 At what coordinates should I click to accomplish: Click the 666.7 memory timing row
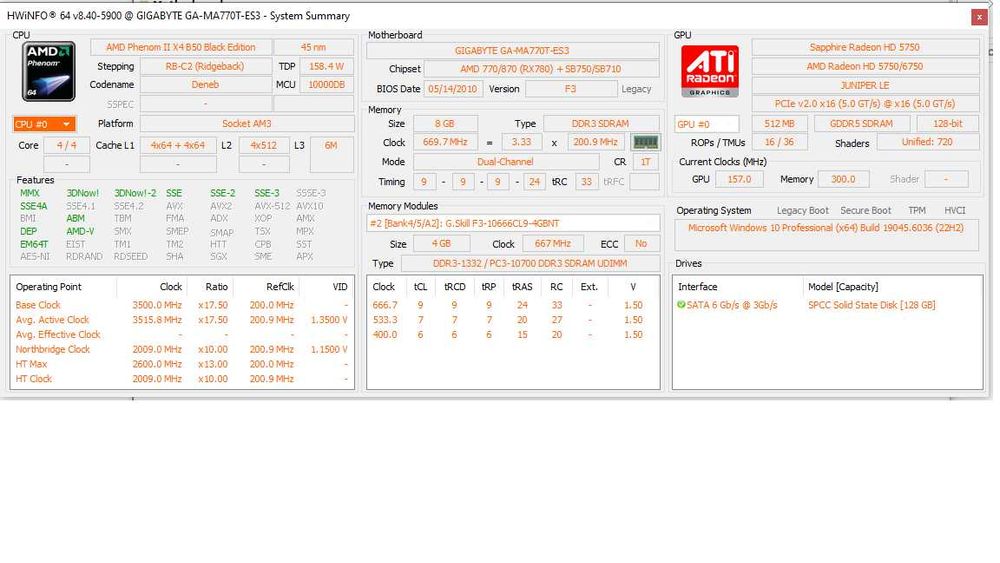(x=513, y=305)
